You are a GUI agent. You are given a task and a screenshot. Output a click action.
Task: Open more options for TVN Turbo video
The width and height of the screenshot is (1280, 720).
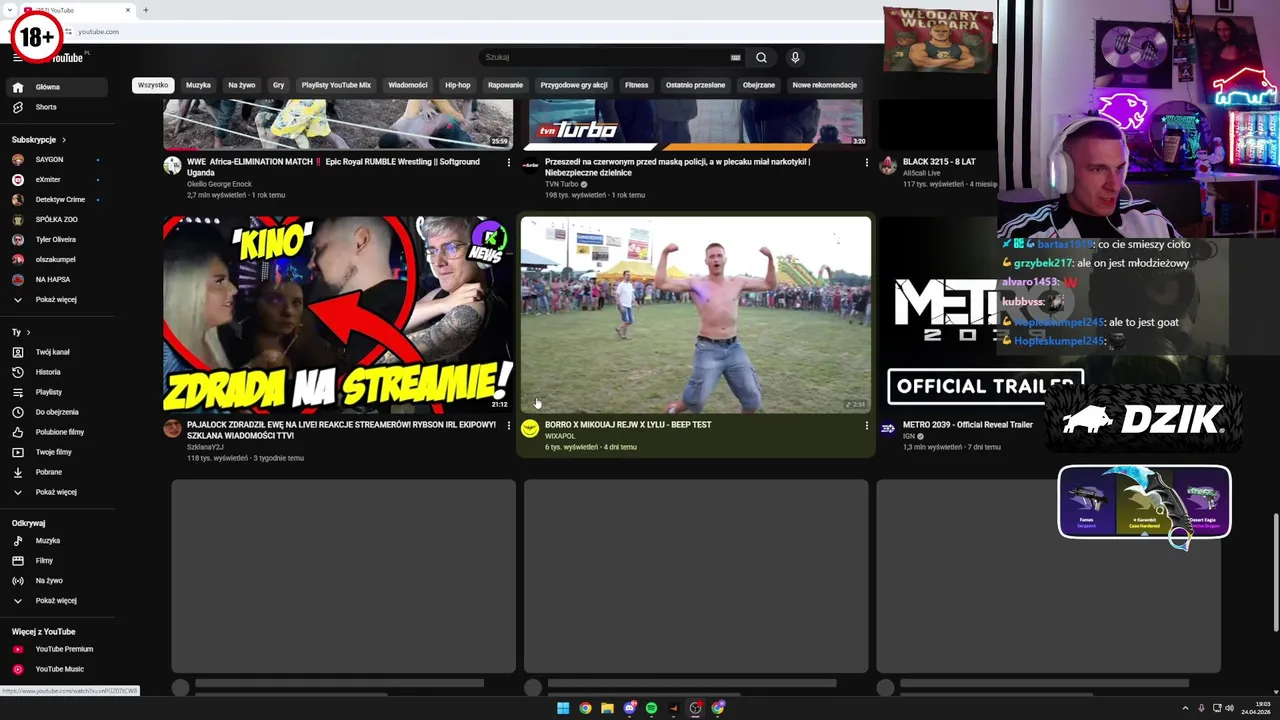click(x=866, y=162)
